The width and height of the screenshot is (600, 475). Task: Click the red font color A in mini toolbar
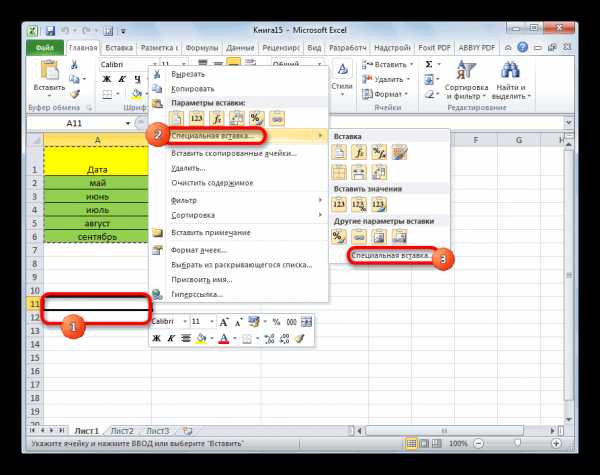pos(224,338)
